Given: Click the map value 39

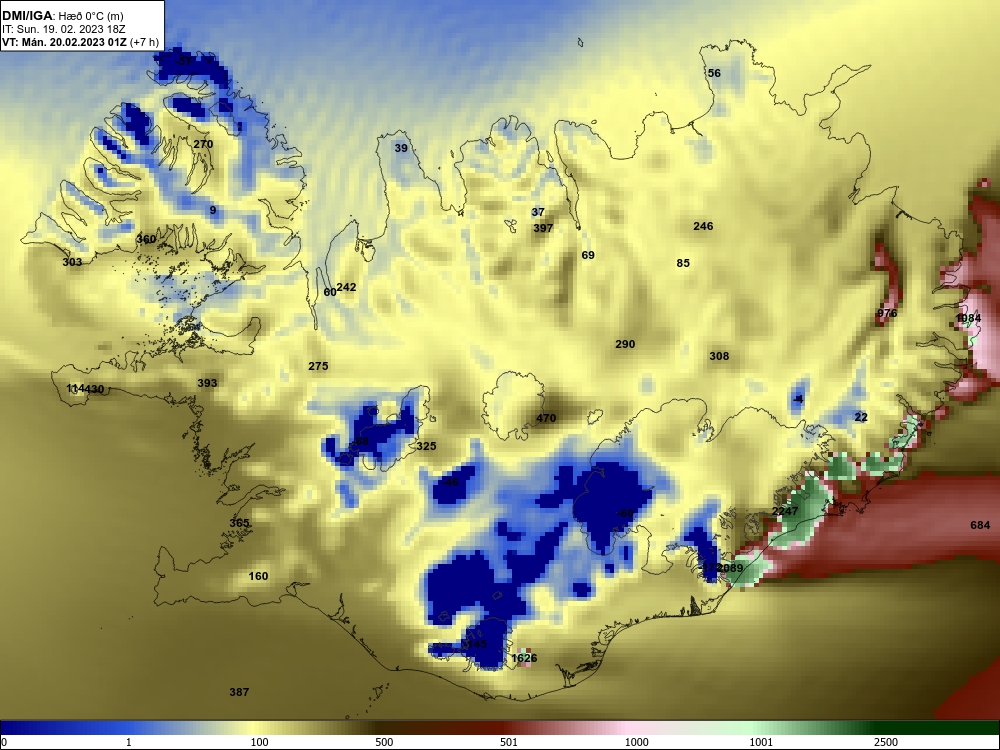Looking at the screenshot, I should [401, 148].
